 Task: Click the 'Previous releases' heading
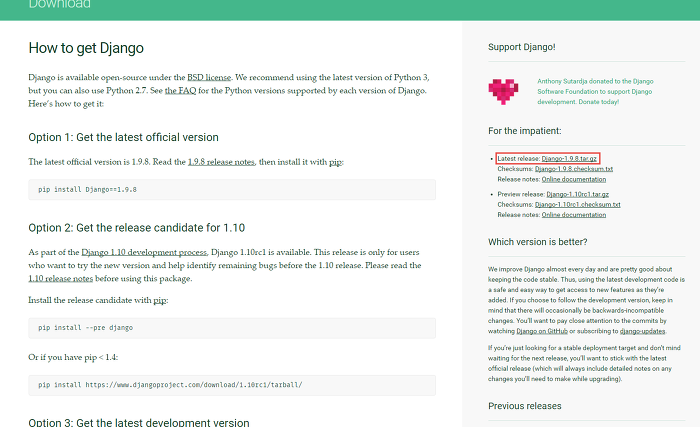click(525, 406)
